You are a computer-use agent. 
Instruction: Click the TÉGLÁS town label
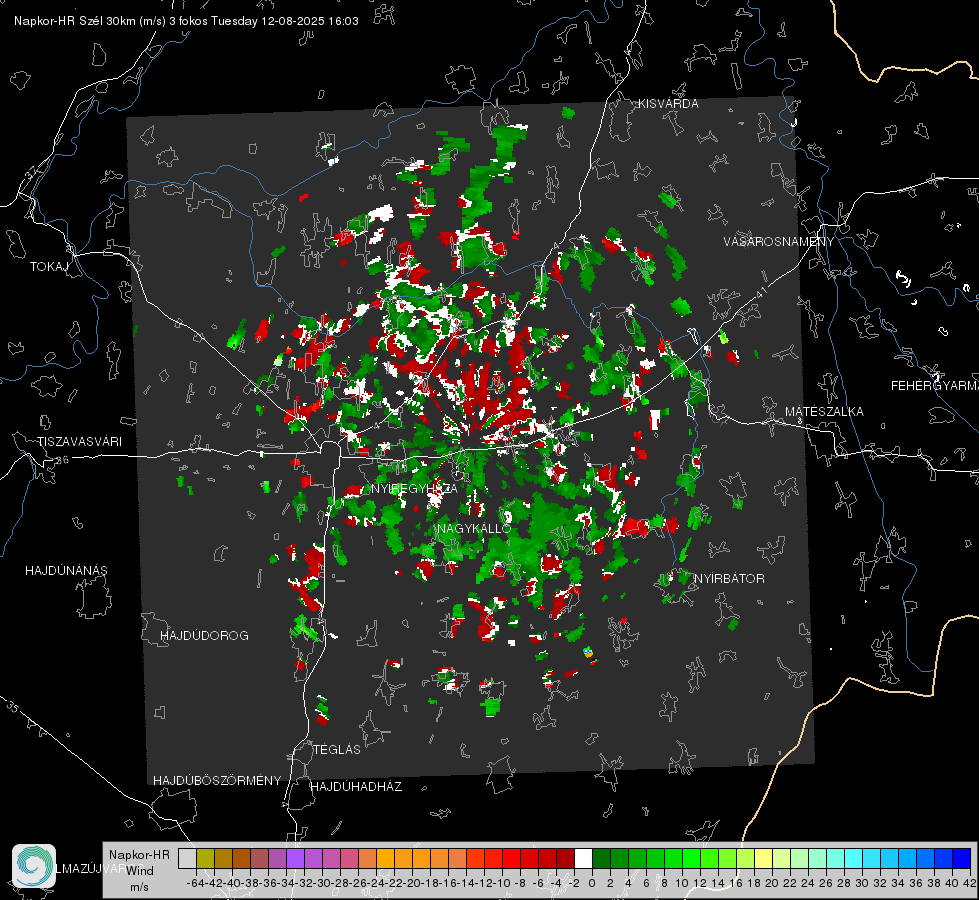click(337, 749)
